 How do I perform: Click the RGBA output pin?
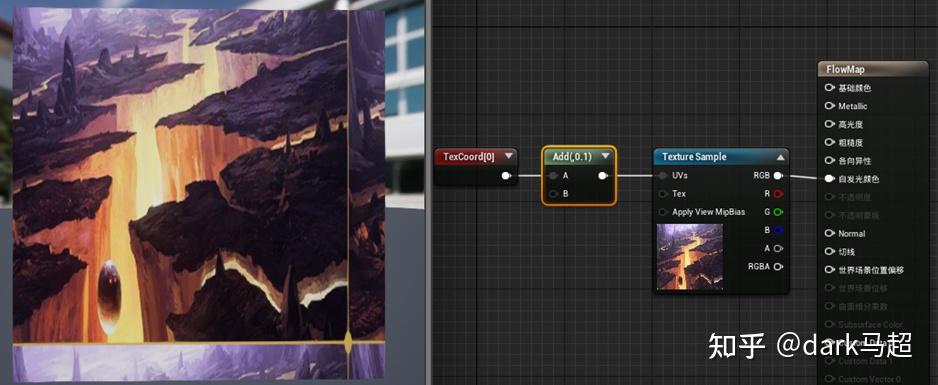(x=778, y=267)
